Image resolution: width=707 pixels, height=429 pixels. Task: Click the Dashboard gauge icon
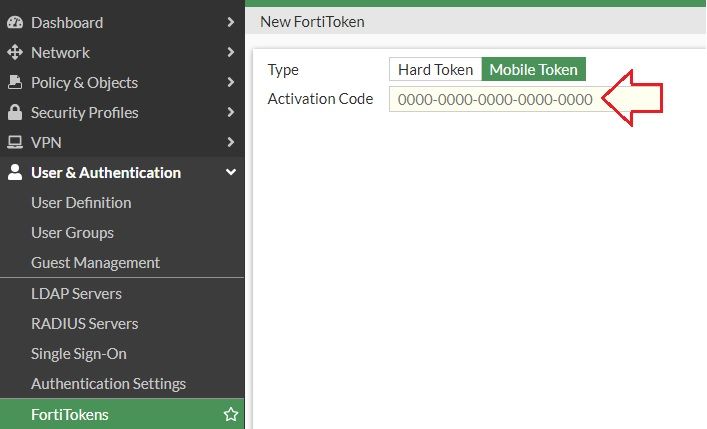(x=15, y=22)
